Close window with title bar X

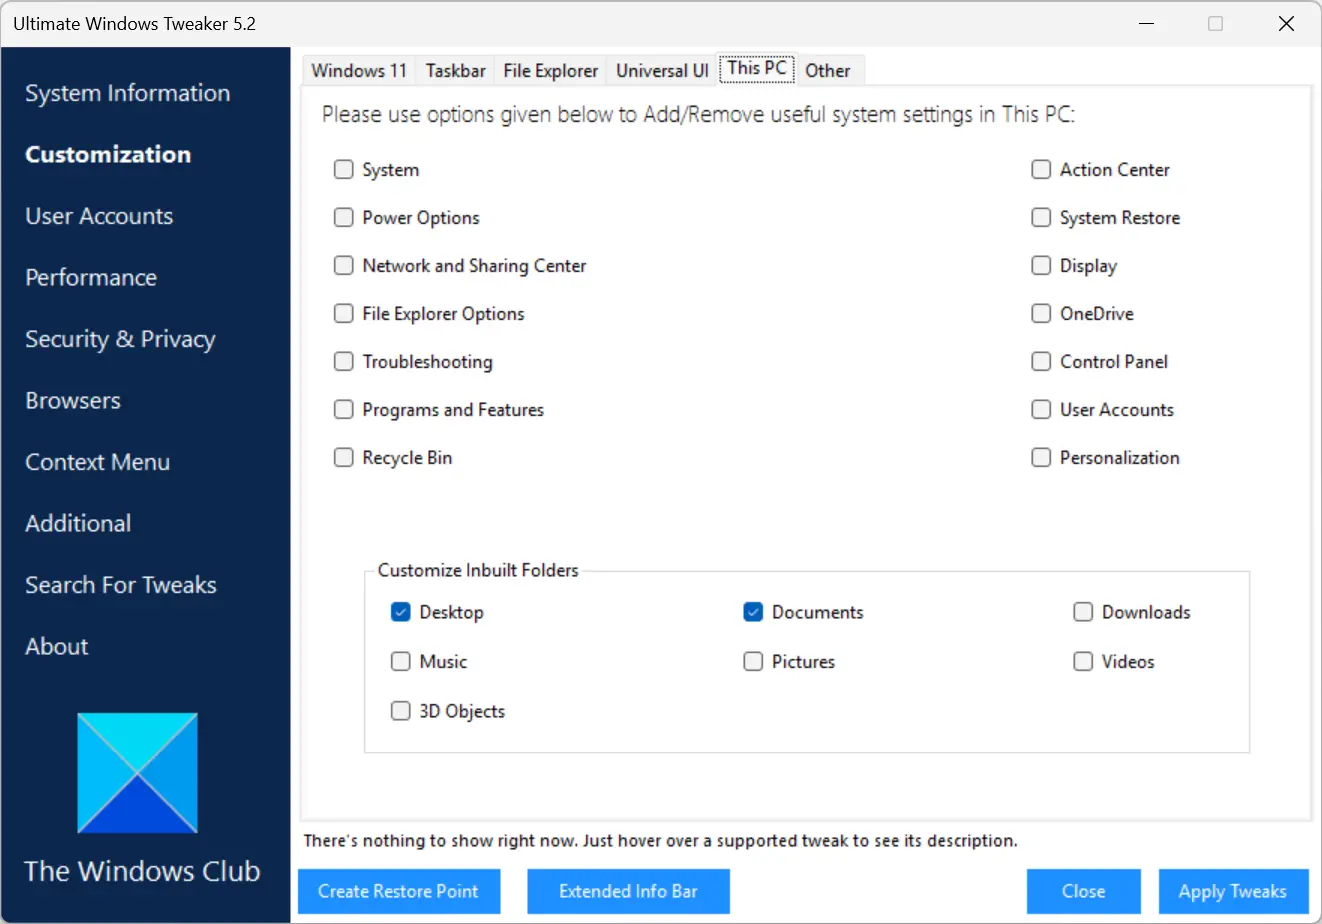click(1287, 24)
